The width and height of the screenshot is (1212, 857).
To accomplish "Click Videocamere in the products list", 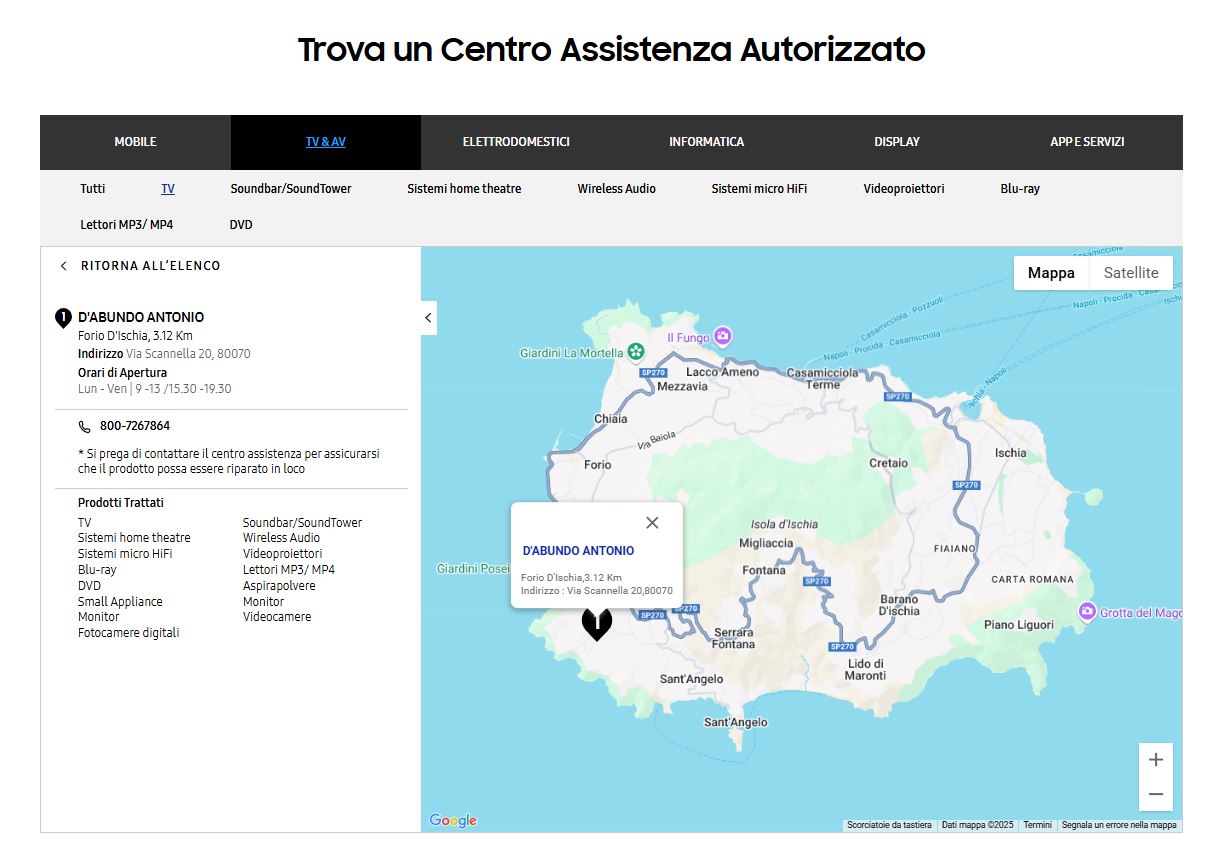I will click(x=277, y=617).
